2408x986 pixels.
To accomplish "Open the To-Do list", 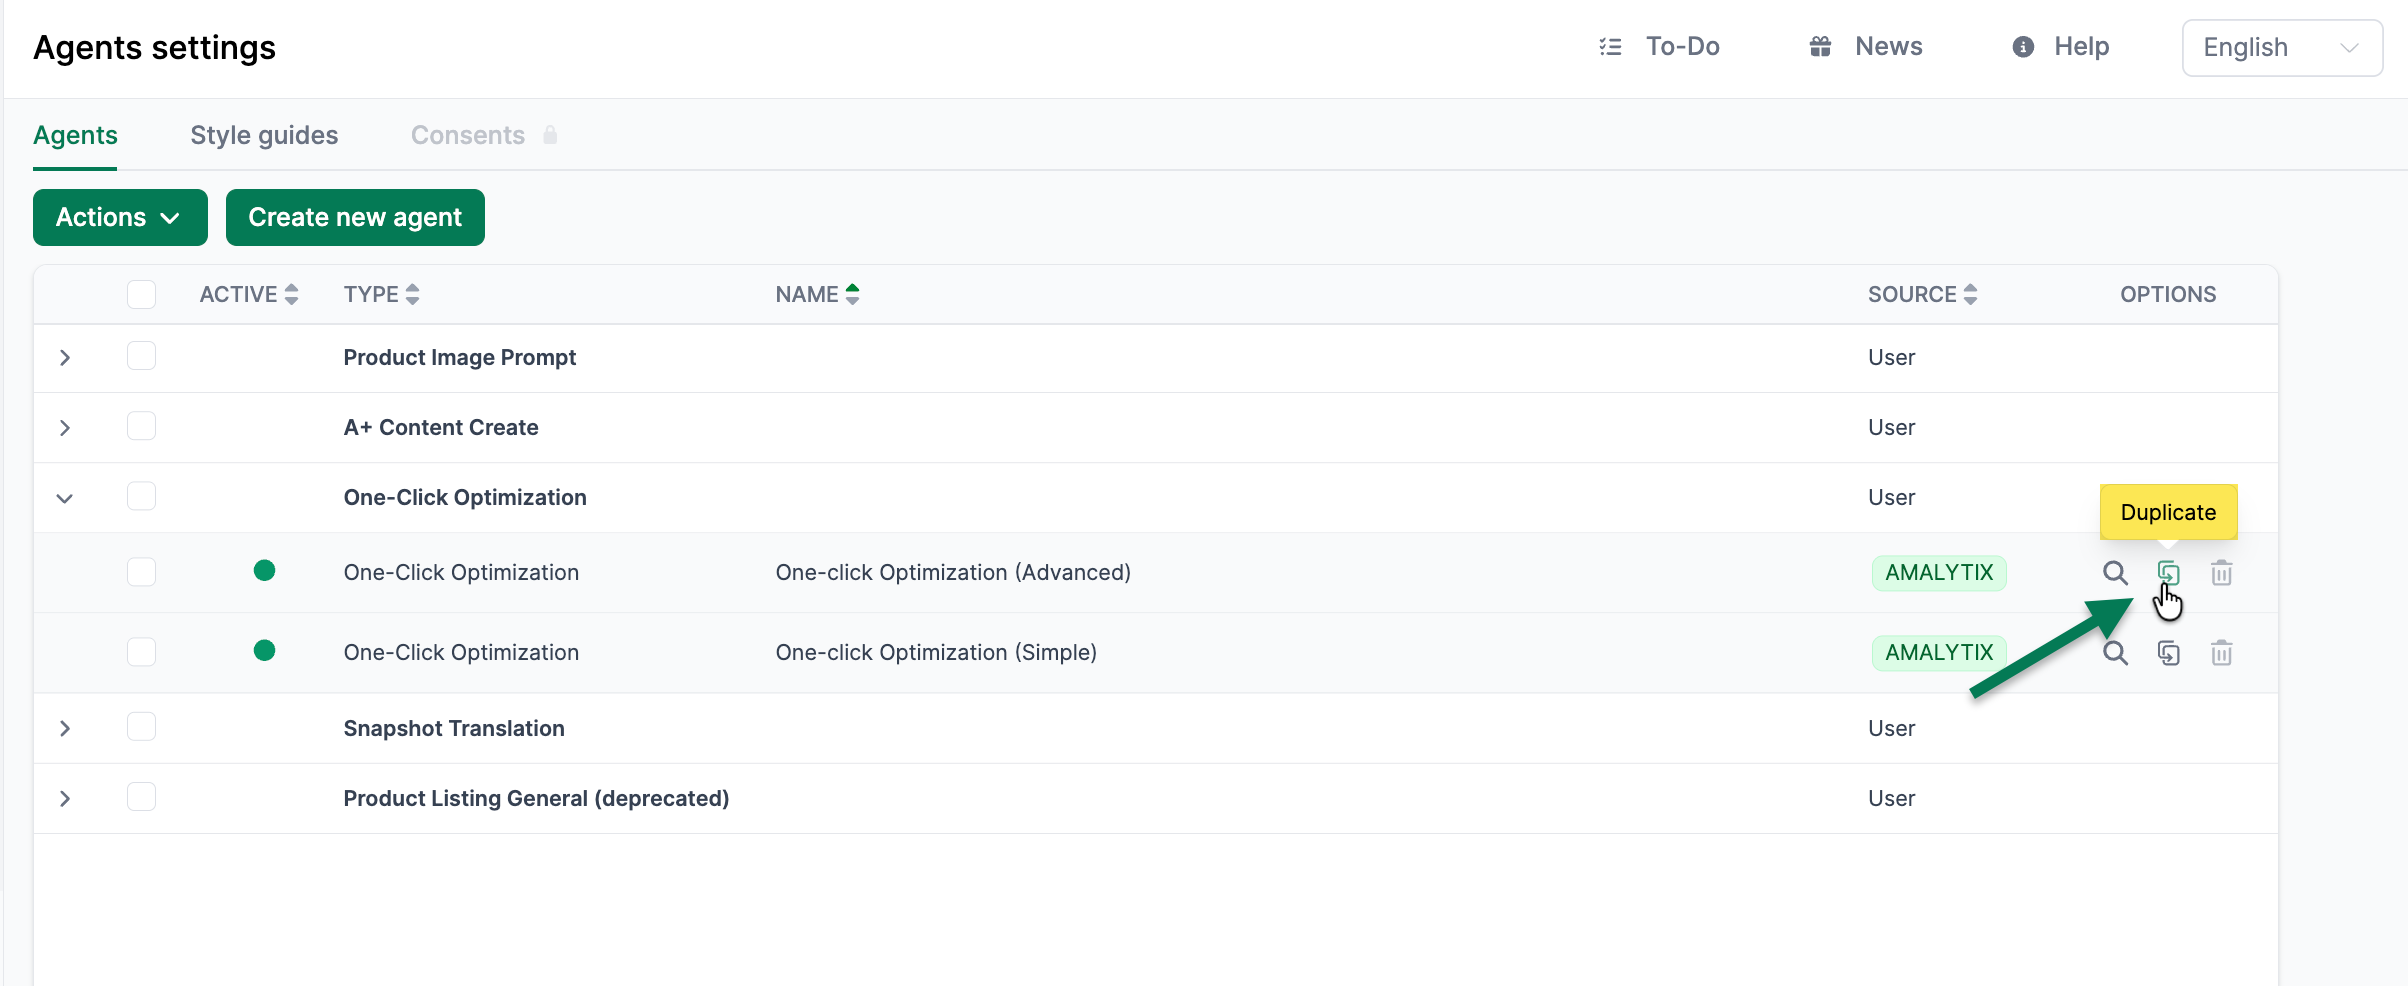I will [1660, 47].
